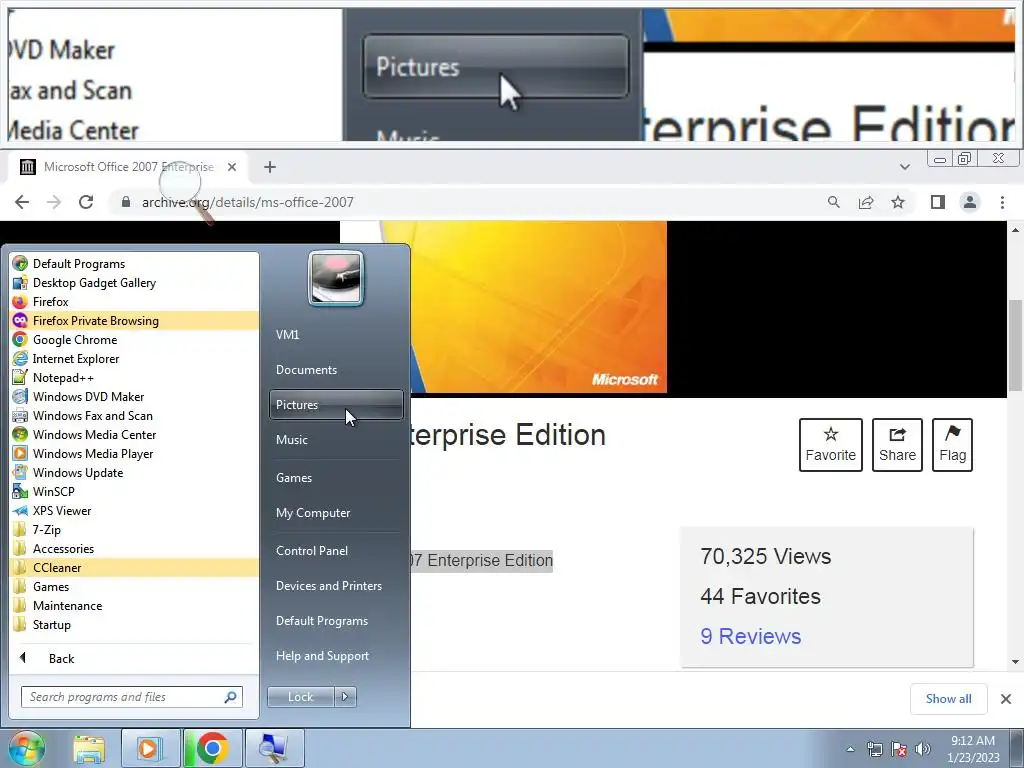
Task: Click the Favorite button on archive.org
Action: pos(831,445)
